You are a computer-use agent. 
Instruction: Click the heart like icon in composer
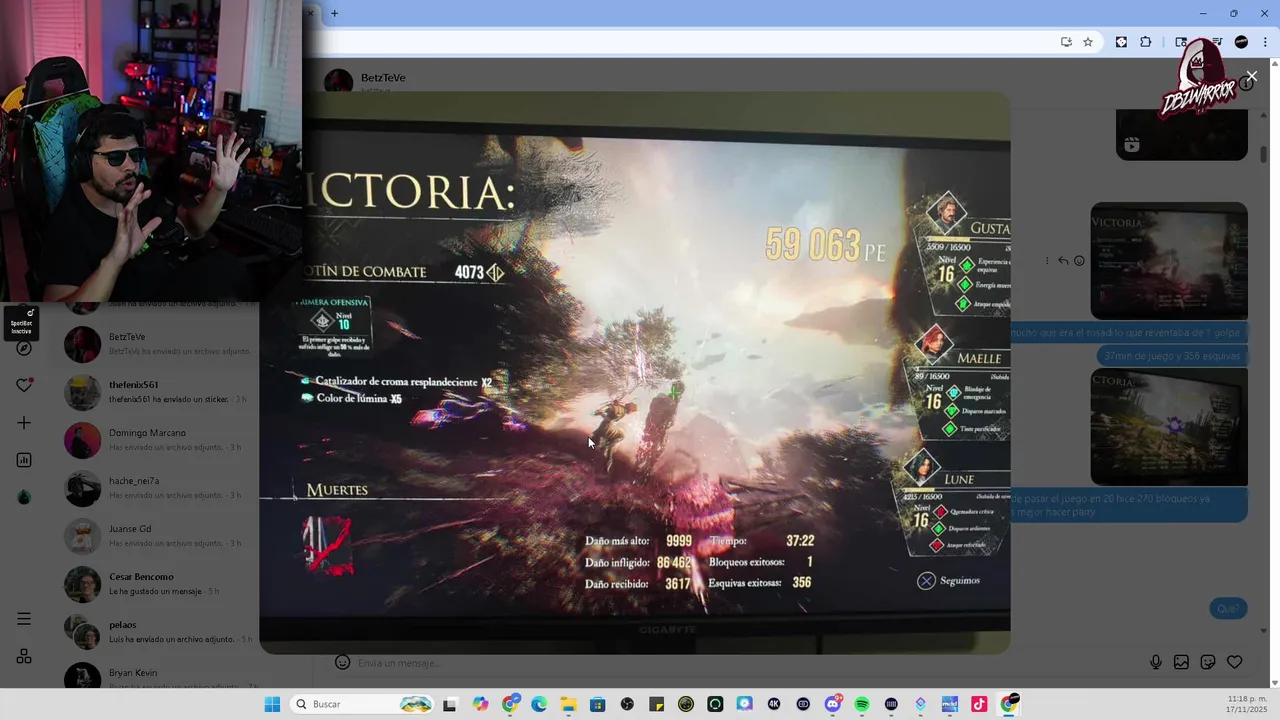(1234, 662)
